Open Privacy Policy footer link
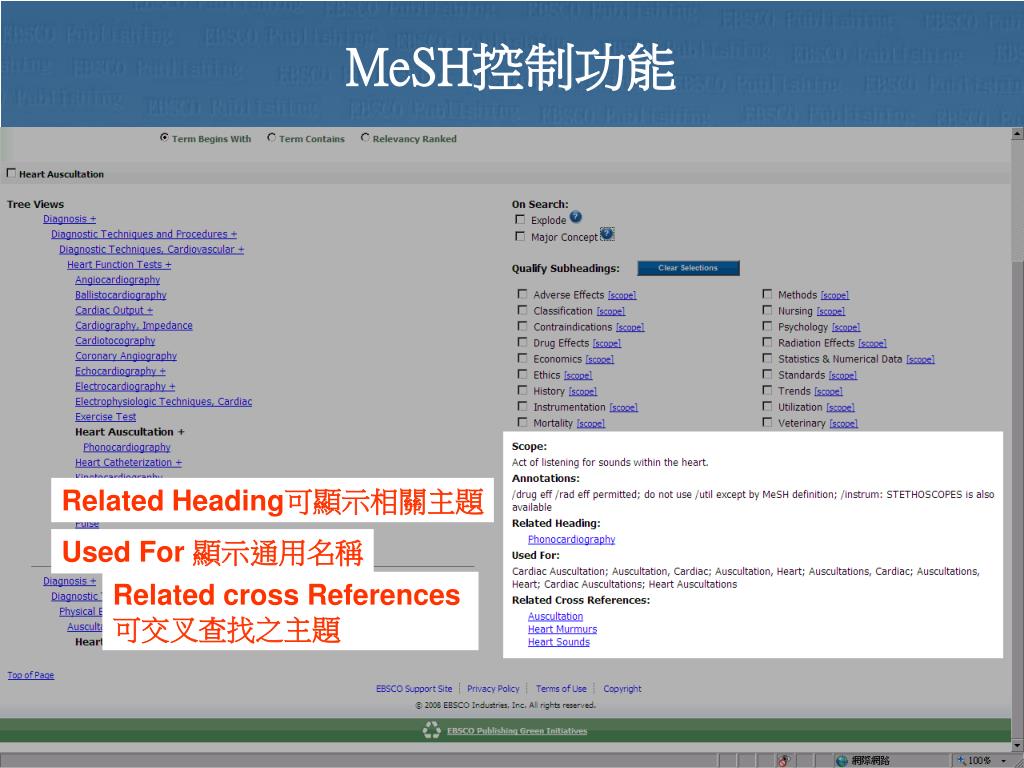 pyautogui.click(x=493, y=688)
